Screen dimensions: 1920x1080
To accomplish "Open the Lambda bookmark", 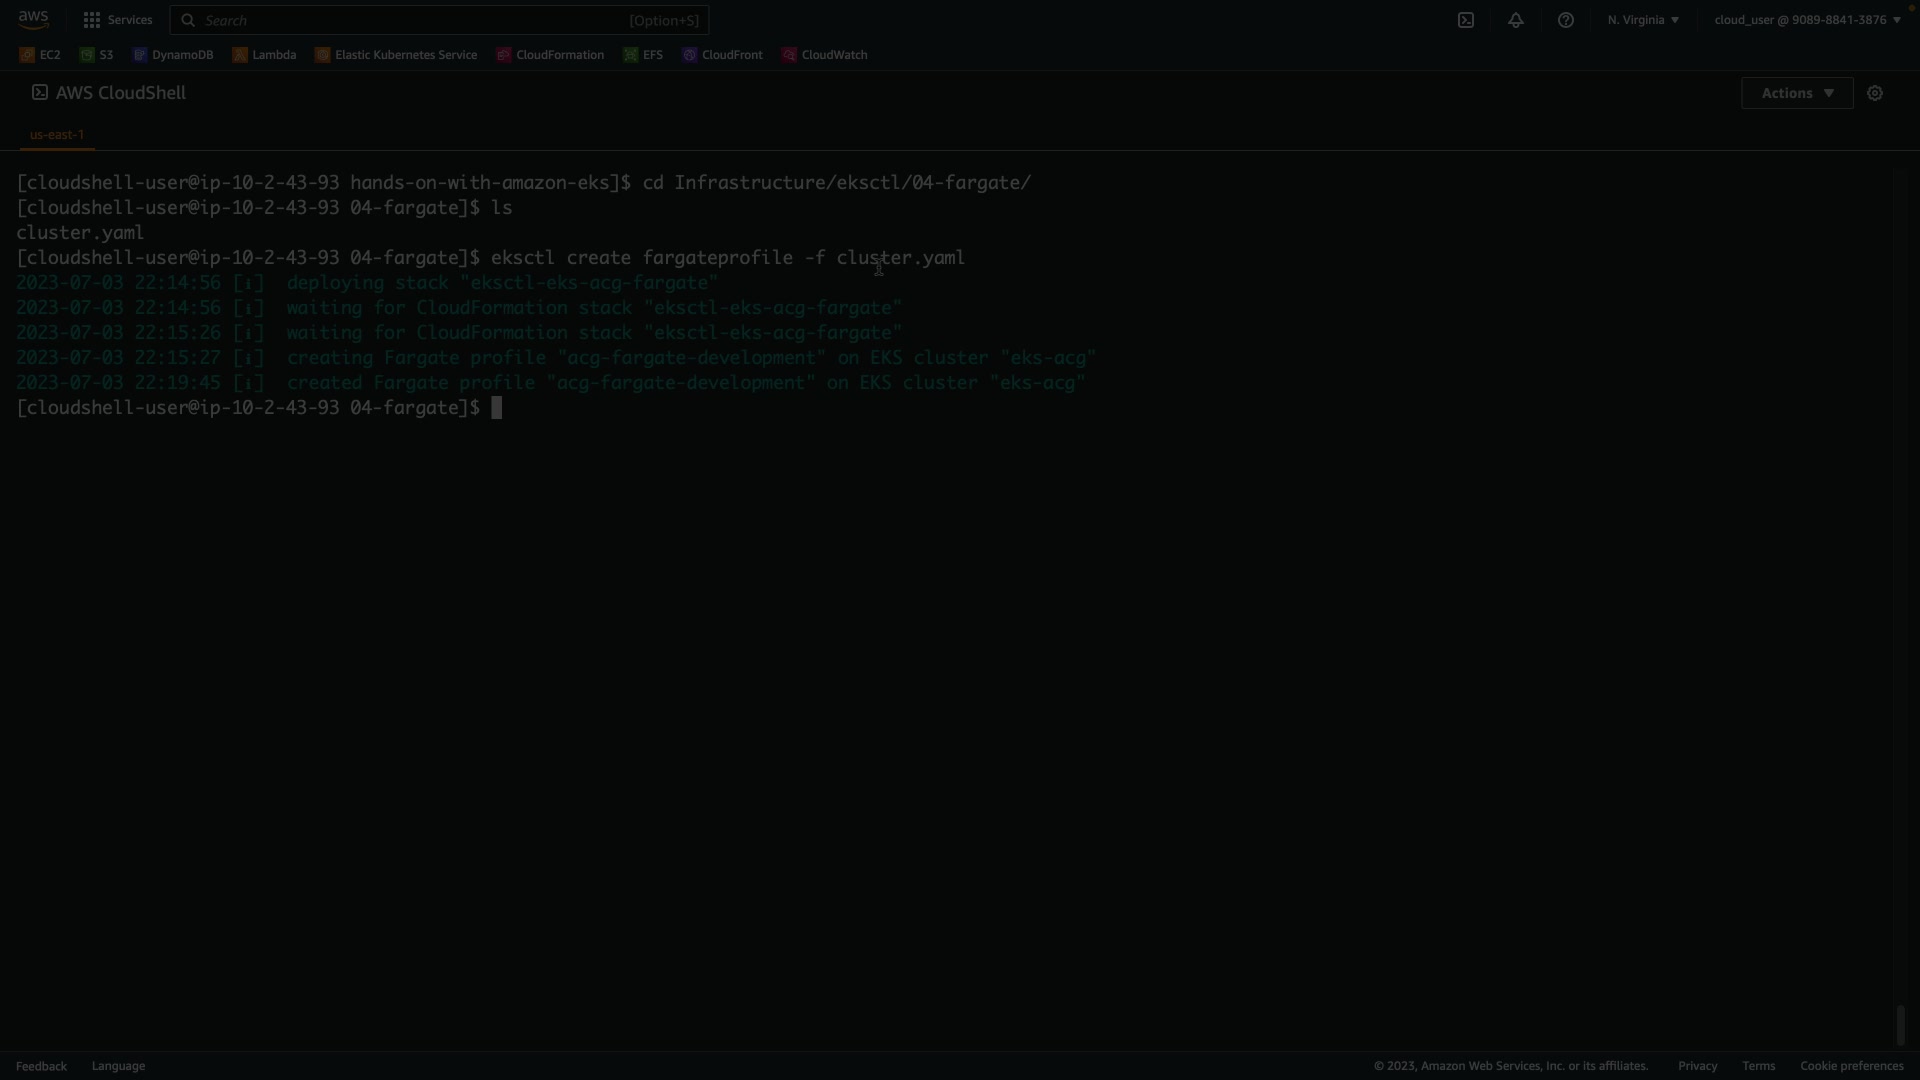I will click(265, 55).
